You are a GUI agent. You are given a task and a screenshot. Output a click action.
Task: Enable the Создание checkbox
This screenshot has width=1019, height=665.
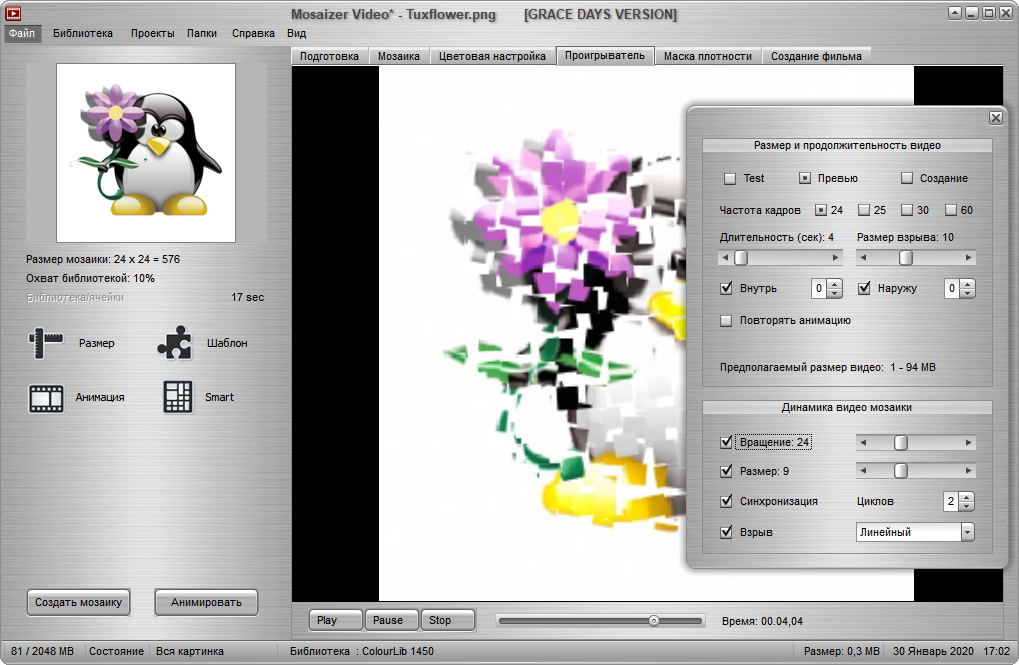click(x=907, y=178)
